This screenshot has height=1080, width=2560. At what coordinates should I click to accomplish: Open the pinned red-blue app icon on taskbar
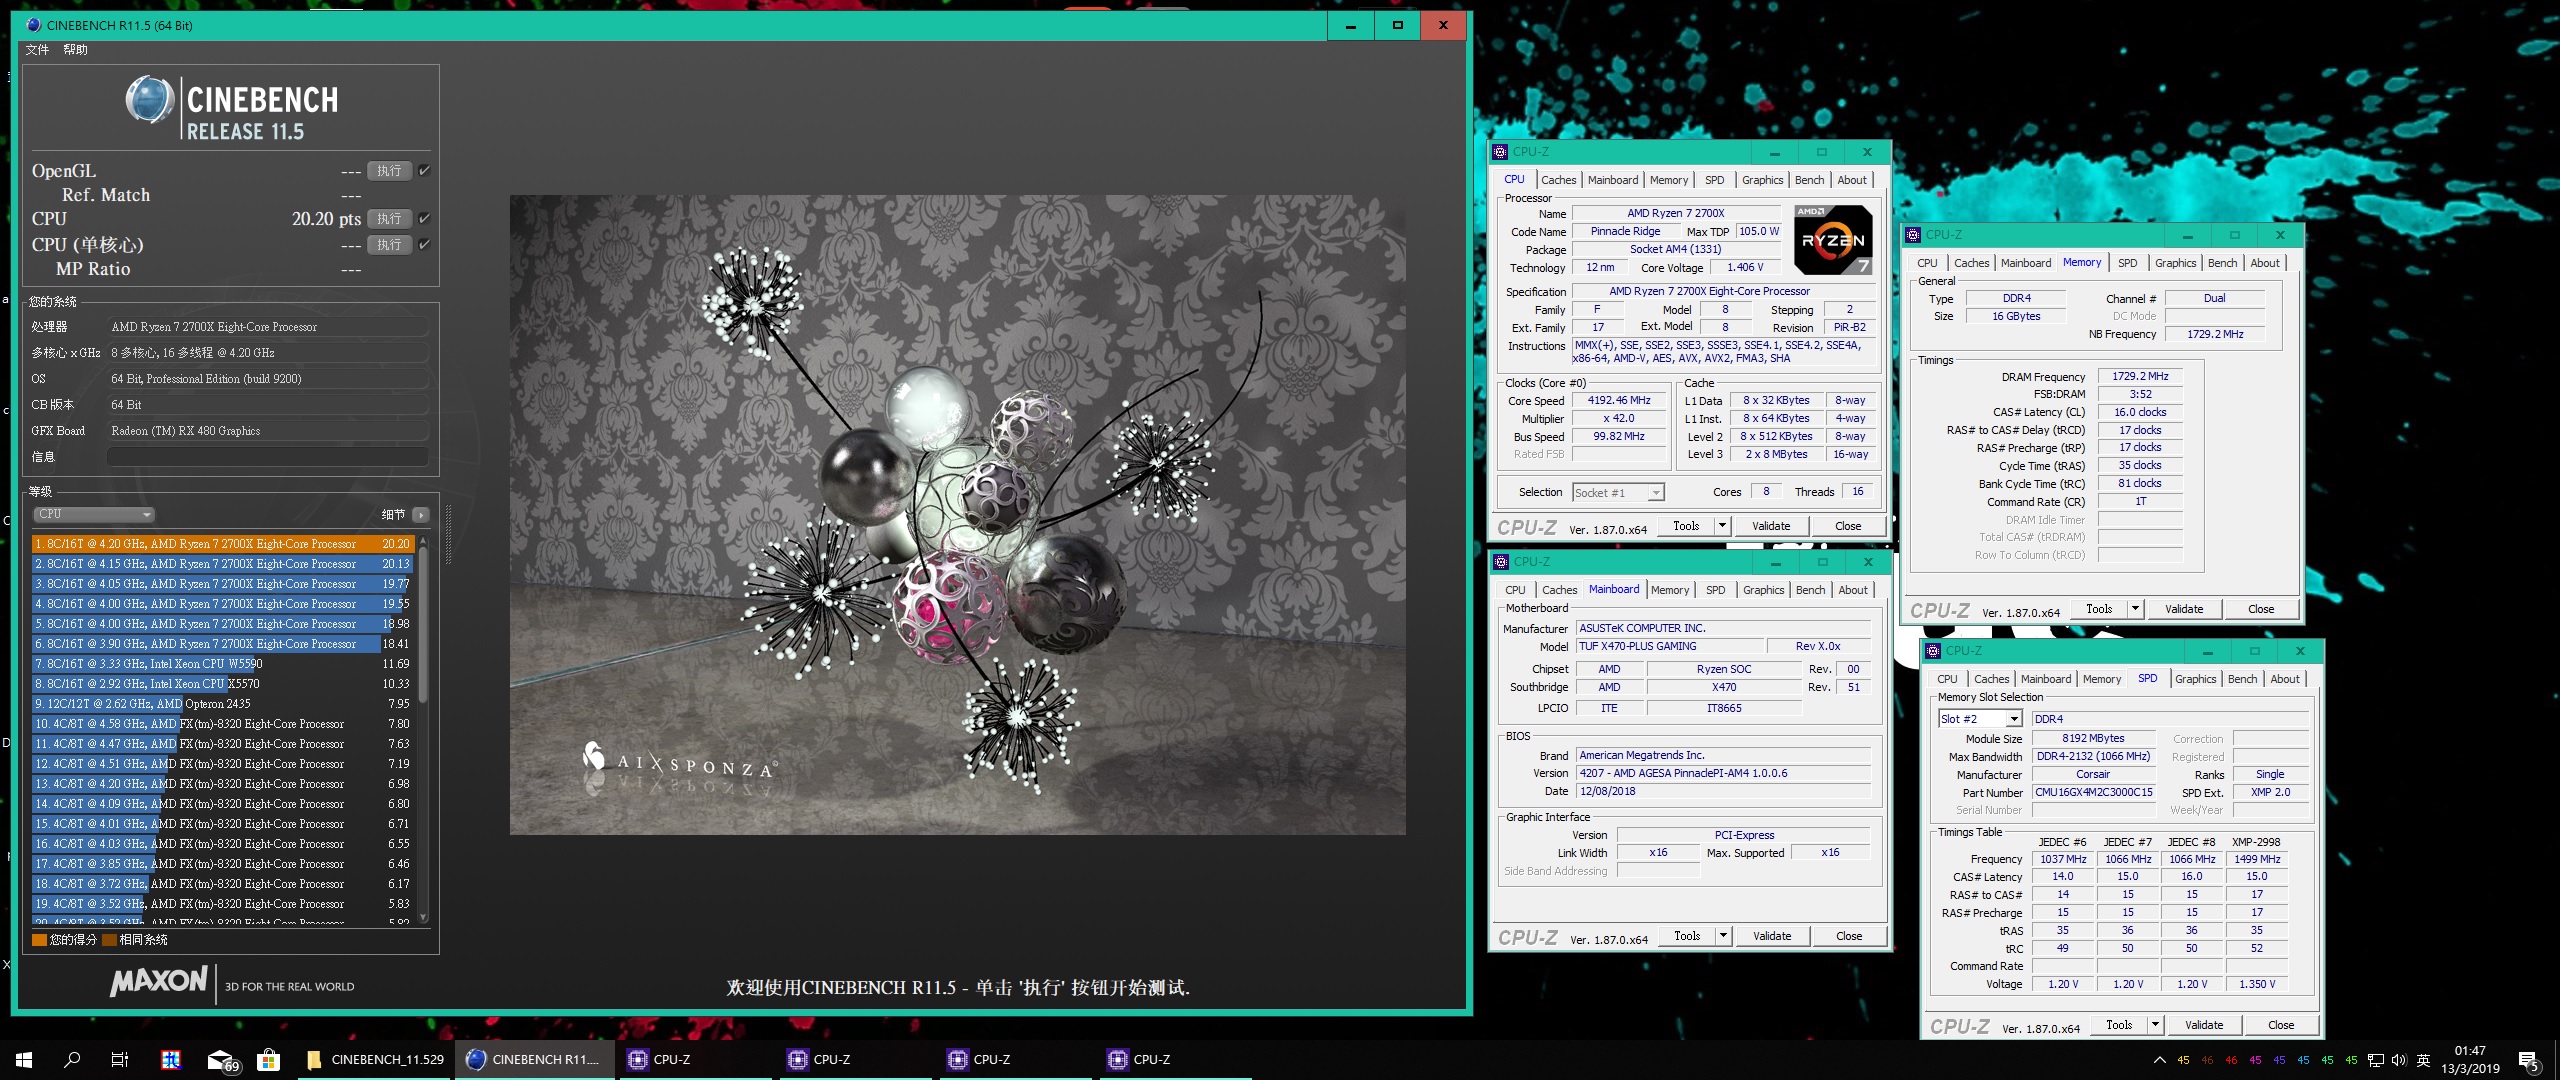point(171,1060)
